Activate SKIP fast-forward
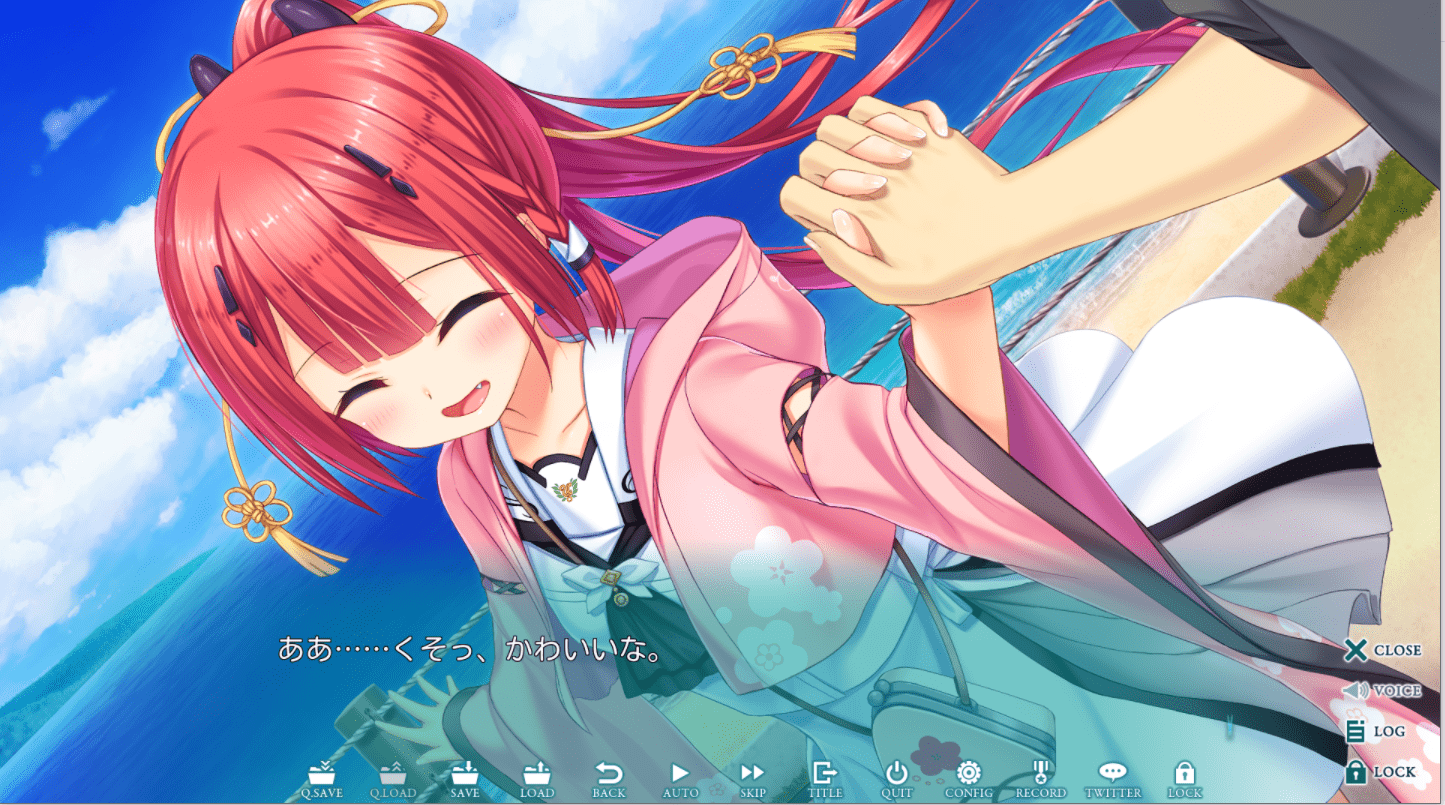This screenshot has width=1445, height=805. click(x=752, y=779)
